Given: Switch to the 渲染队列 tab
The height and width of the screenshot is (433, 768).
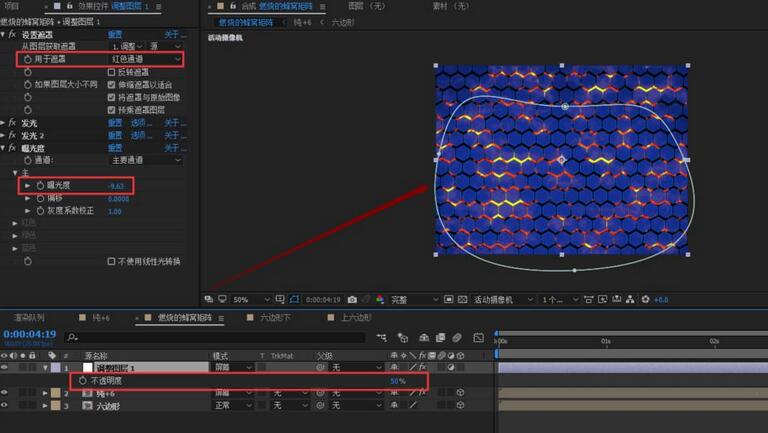Looking at the screenshot, I should click(x=28, y=317).
